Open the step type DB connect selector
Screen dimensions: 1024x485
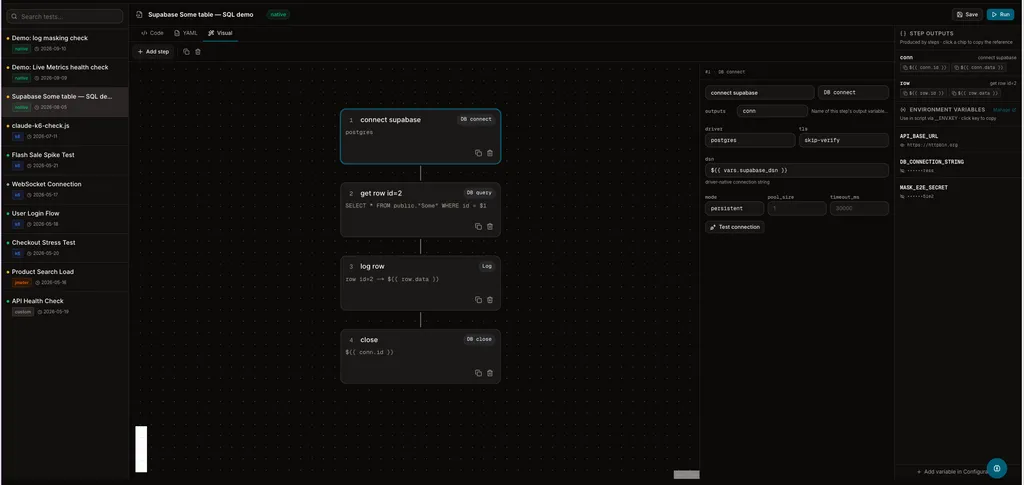click(853, 93)
